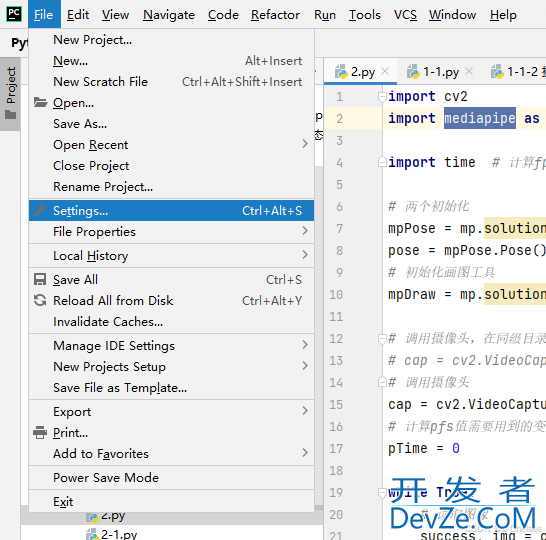
Task: Click the floppy disk icon beside Save All
Action: [x=40, y=279]
